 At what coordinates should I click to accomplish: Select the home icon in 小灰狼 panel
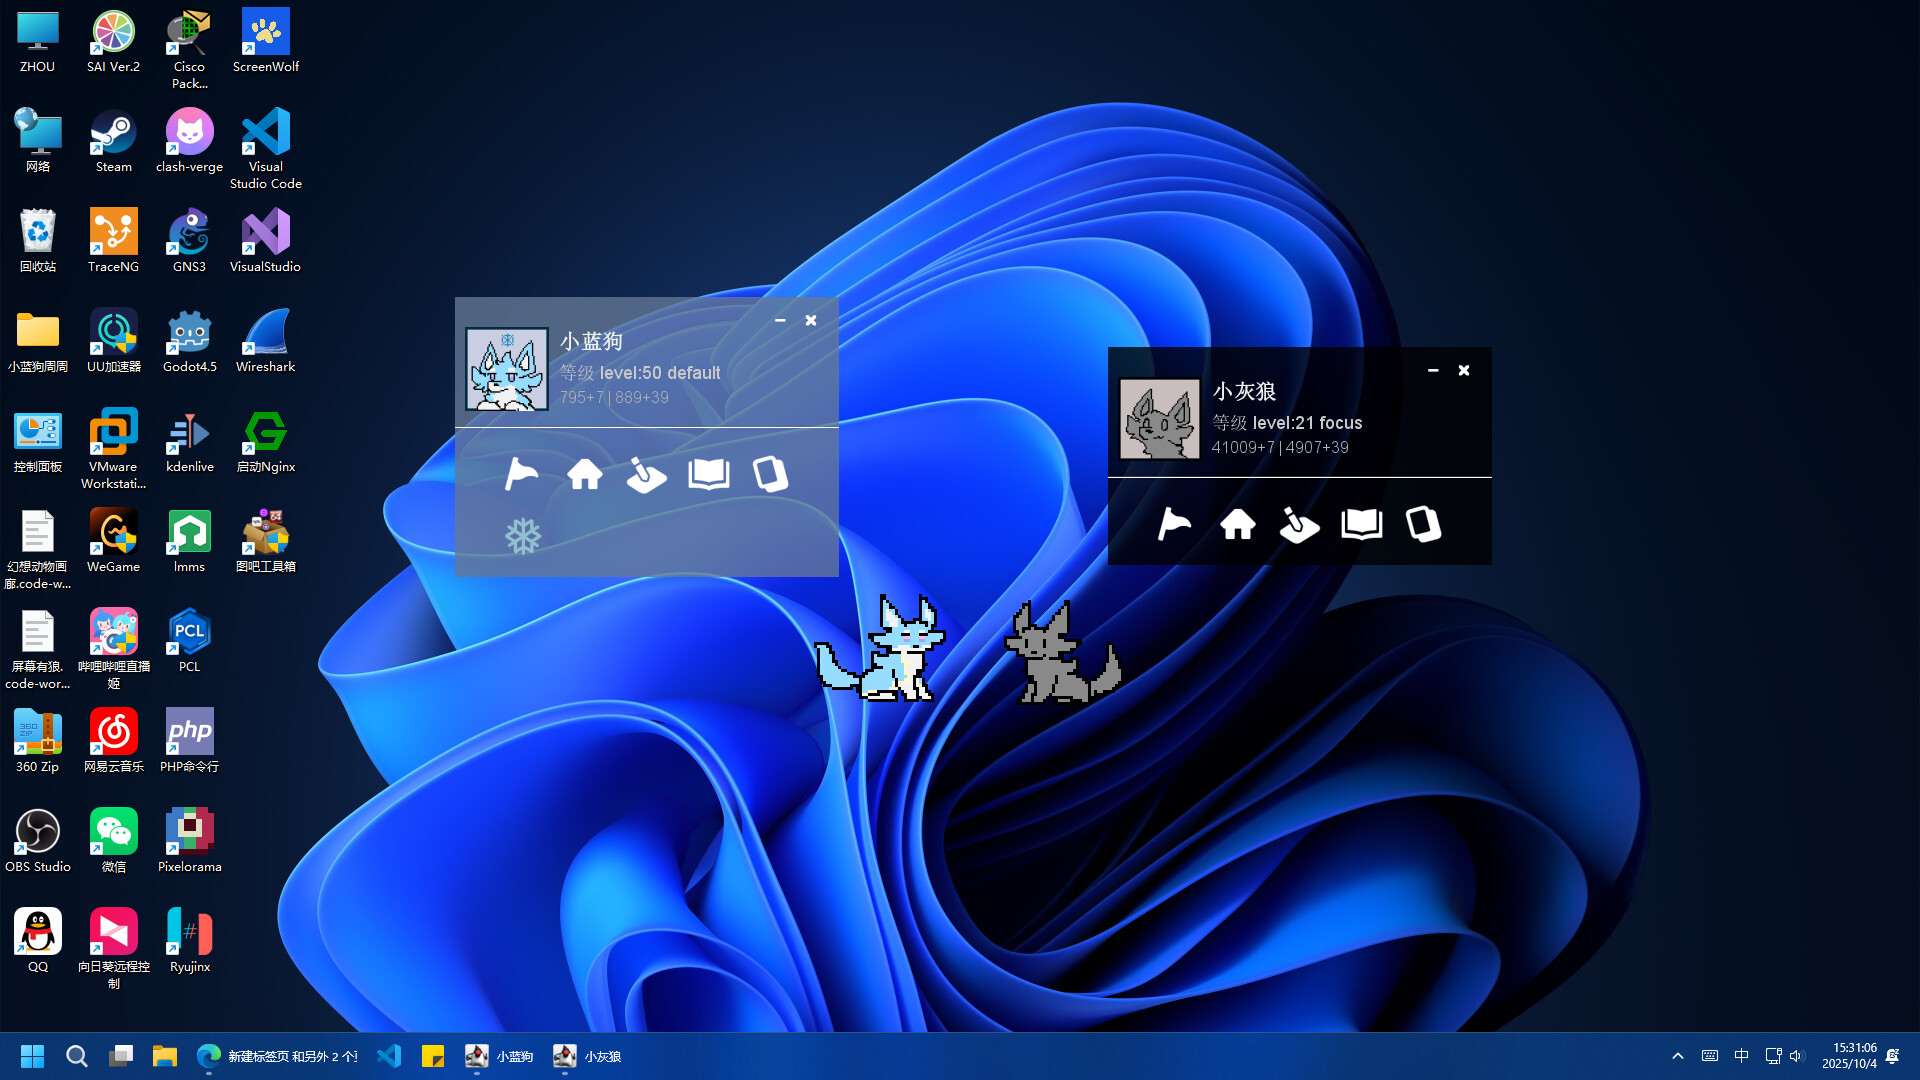tap(1237, 524)
